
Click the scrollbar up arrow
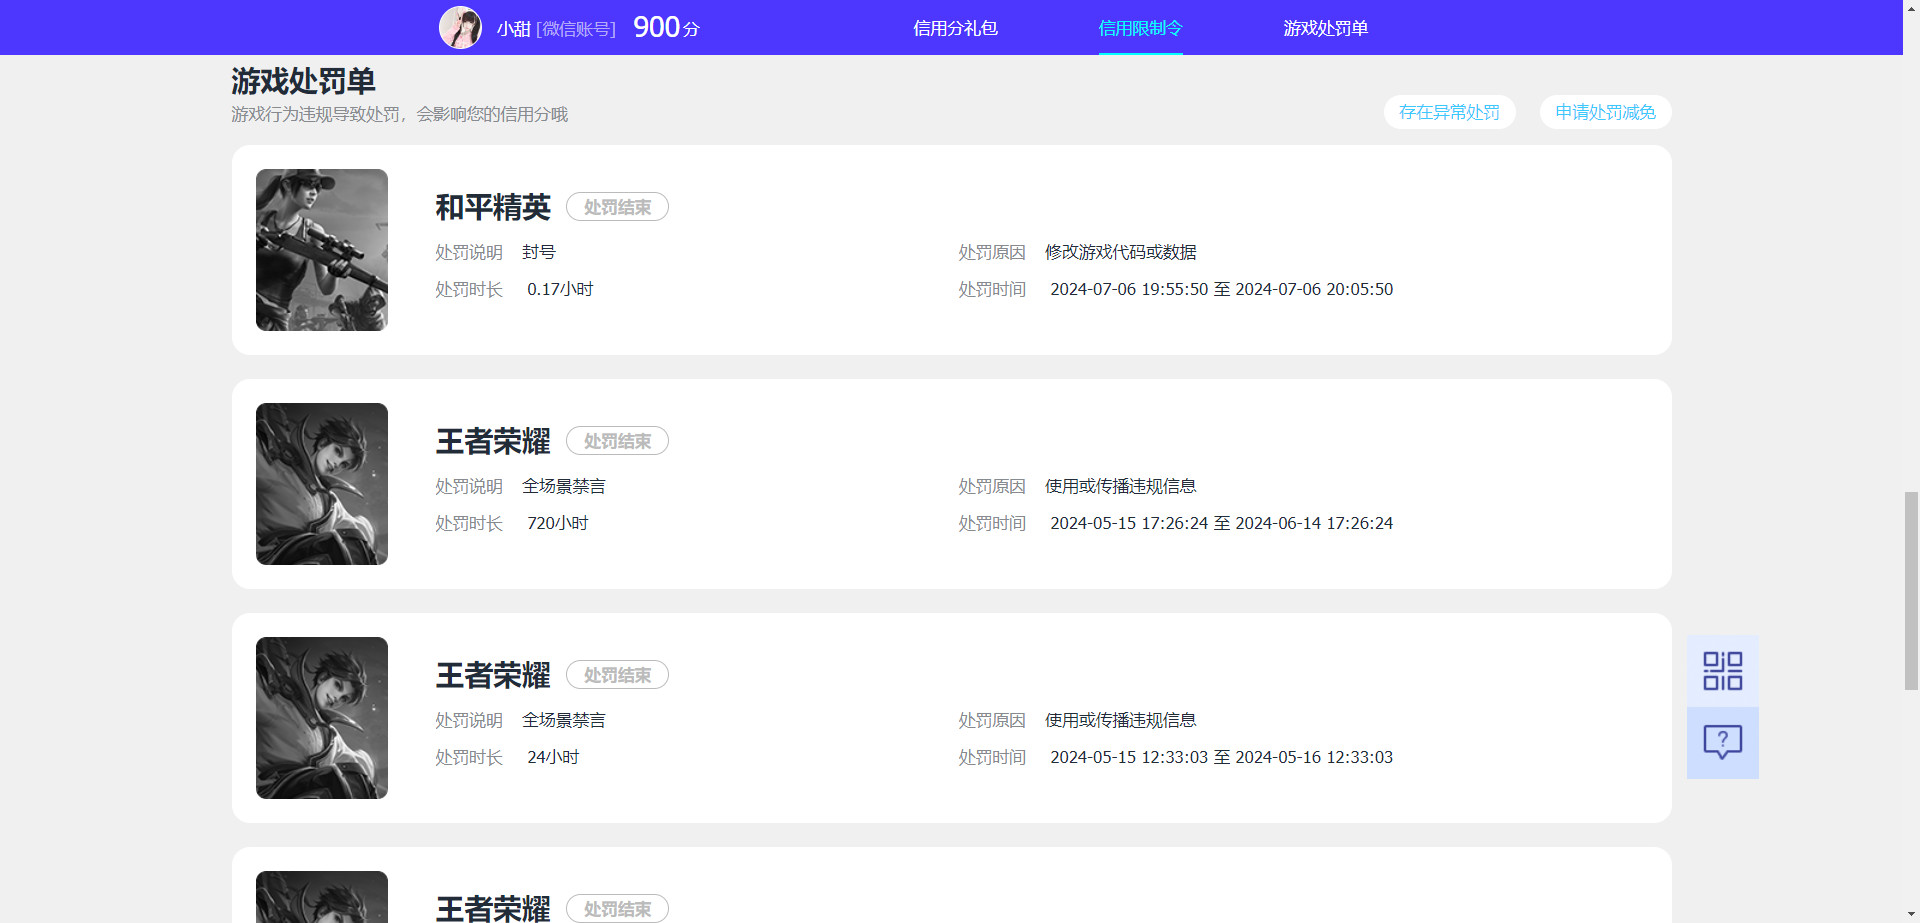(1911, 8)
